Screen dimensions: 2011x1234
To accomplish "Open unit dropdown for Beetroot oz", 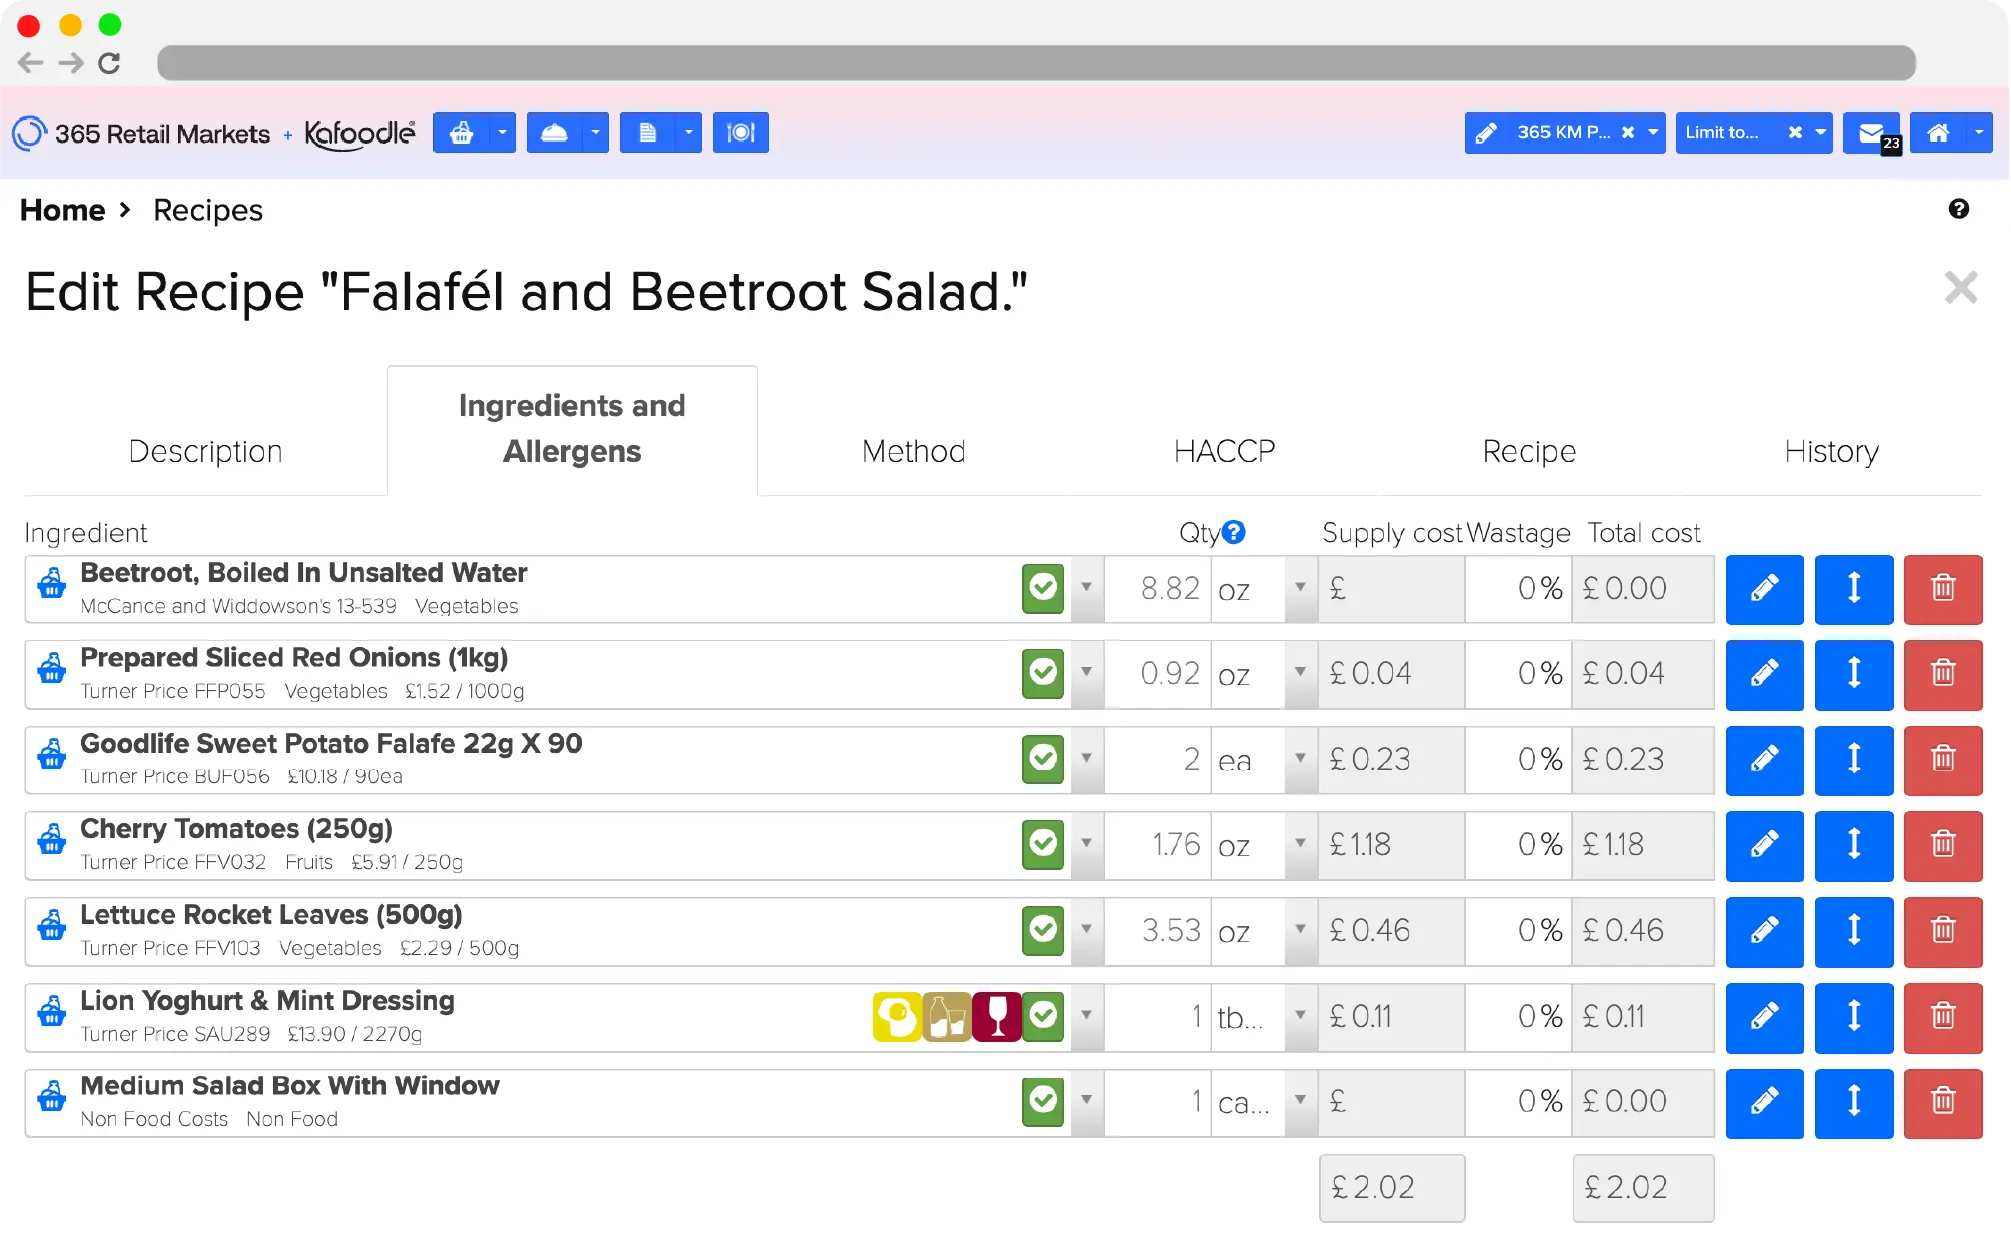I will point(1300,588).
